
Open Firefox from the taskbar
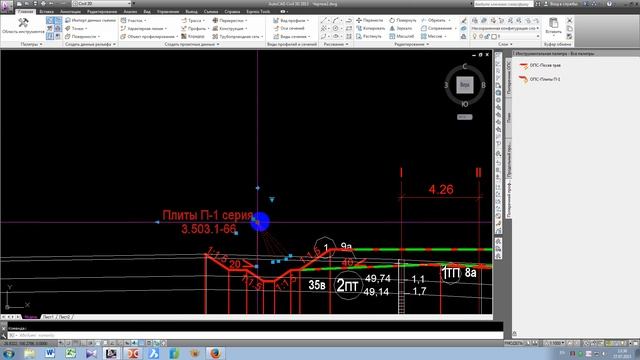pos(216,353)
